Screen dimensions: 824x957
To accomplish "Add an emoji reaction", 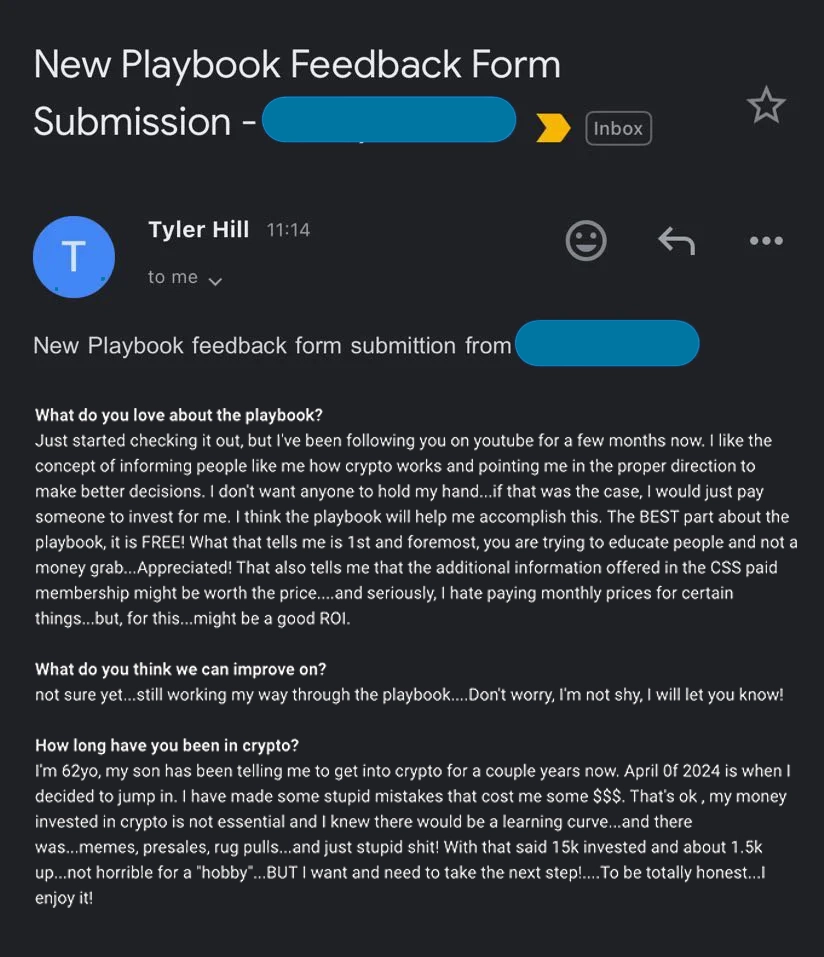I will click(586, 241).
